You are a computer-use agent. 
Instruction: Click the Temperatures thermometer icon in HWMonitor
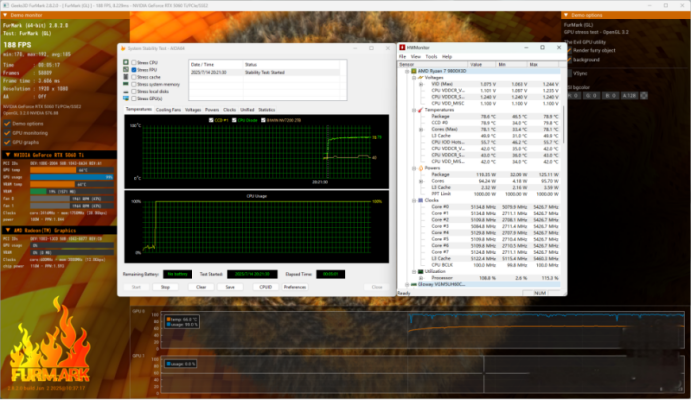coord(420,110)
